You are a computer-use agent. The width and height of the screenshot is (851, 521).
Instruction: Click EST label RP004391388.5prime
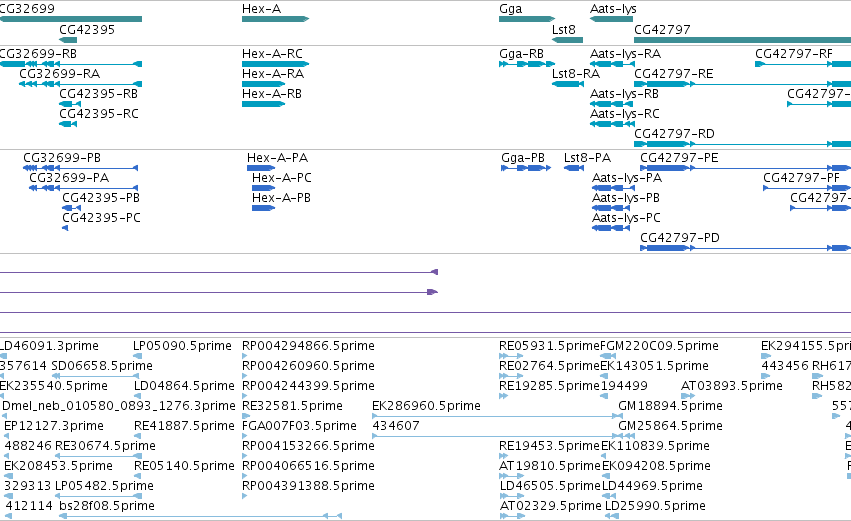tap(308, 486)
